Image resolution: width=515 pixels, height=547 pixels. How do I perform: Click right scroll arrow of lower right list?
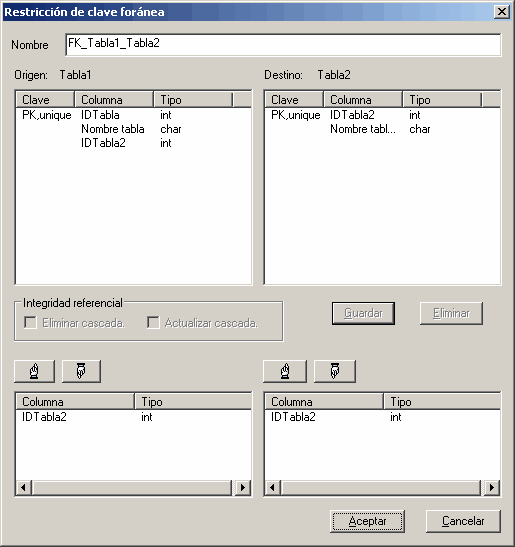click(492, 487)
